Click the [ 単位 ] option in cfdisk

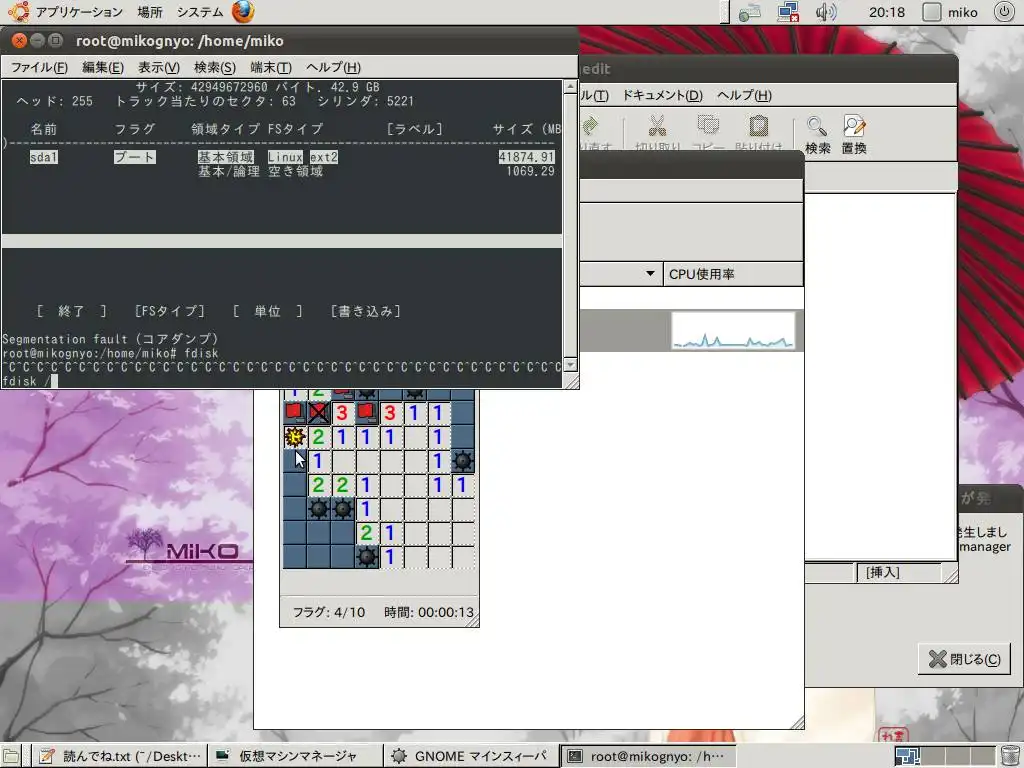click(268, 311)
